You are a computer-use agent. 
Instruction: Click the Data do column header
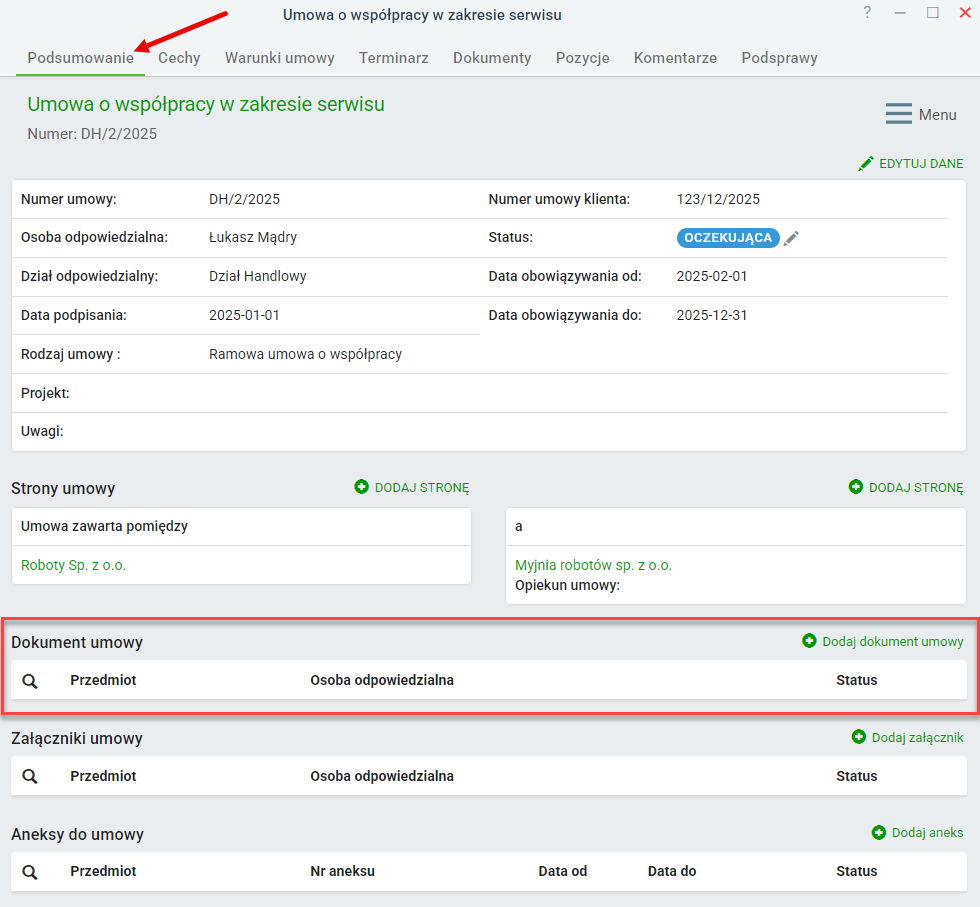pyautogui.click(x=672, y=871)
